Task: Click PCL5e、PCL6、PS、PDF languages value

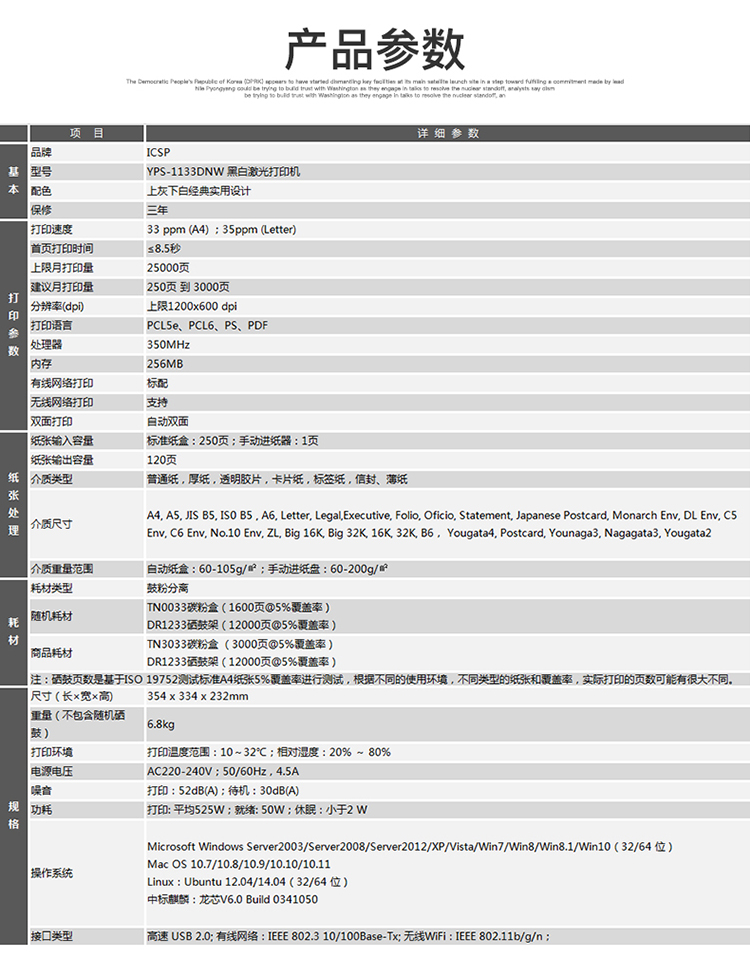Action: click(x=207, y=325)
